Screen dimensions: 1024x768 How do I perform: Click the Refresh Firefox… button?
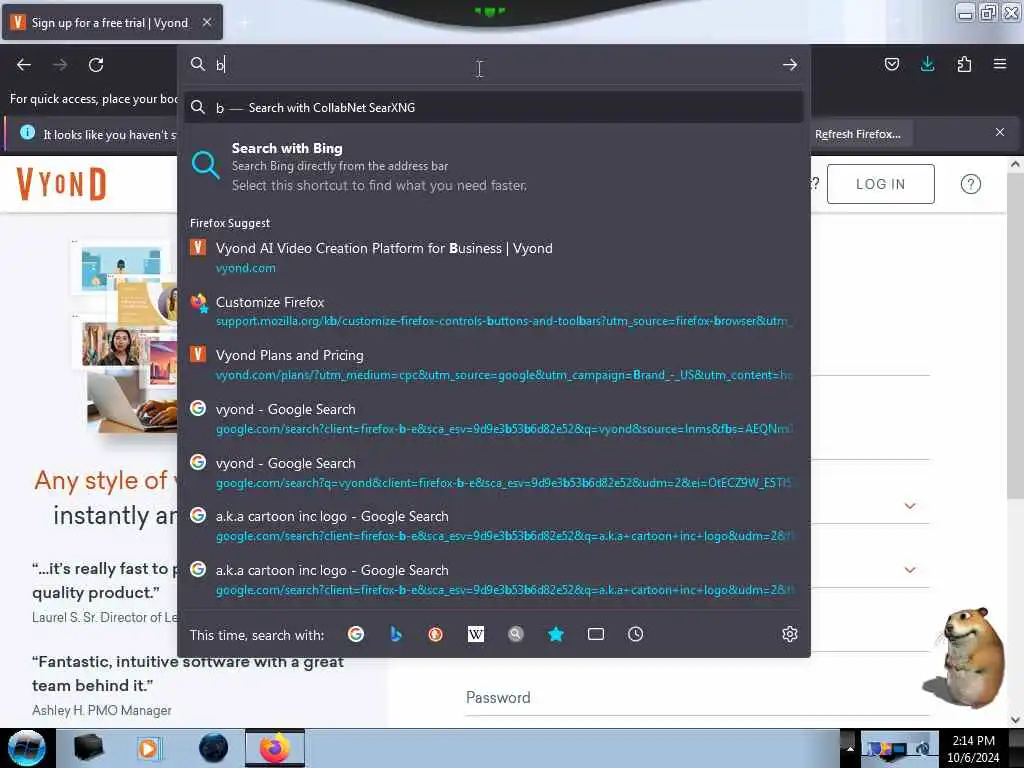[857, 134]
